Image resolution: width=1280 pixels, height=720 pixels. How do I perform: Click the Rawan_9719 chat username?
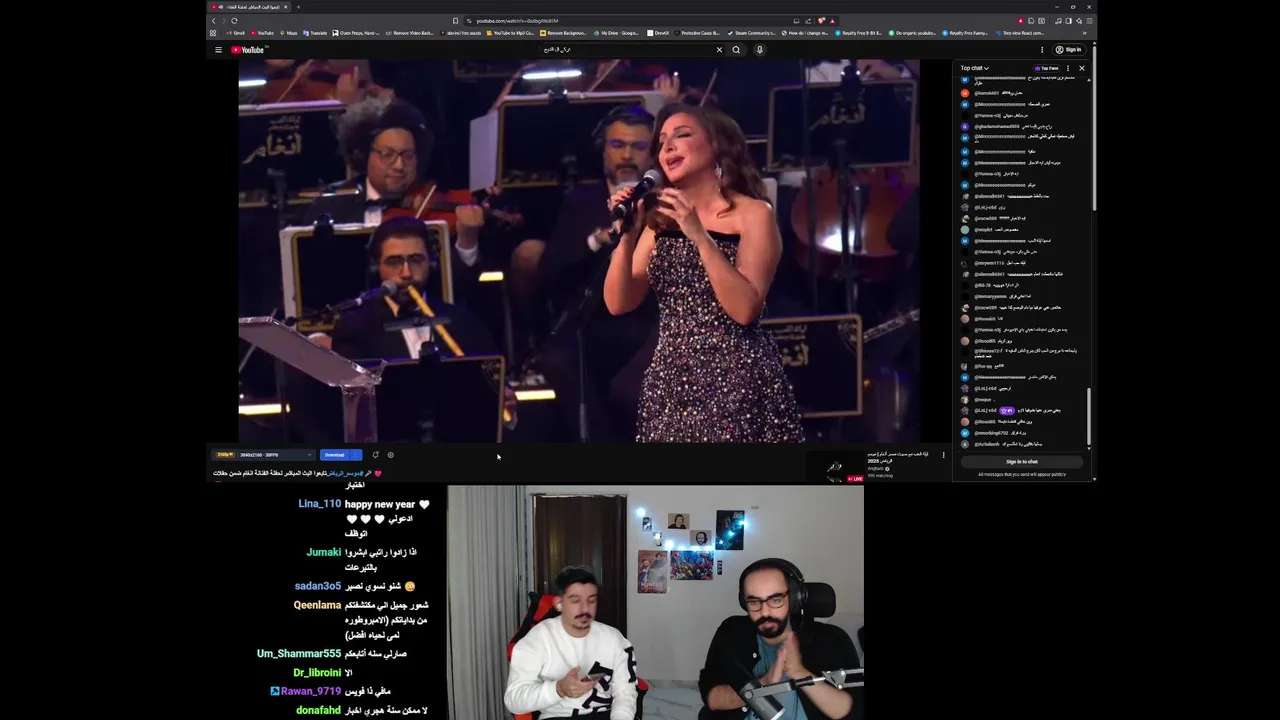click(x=311, y=691)
